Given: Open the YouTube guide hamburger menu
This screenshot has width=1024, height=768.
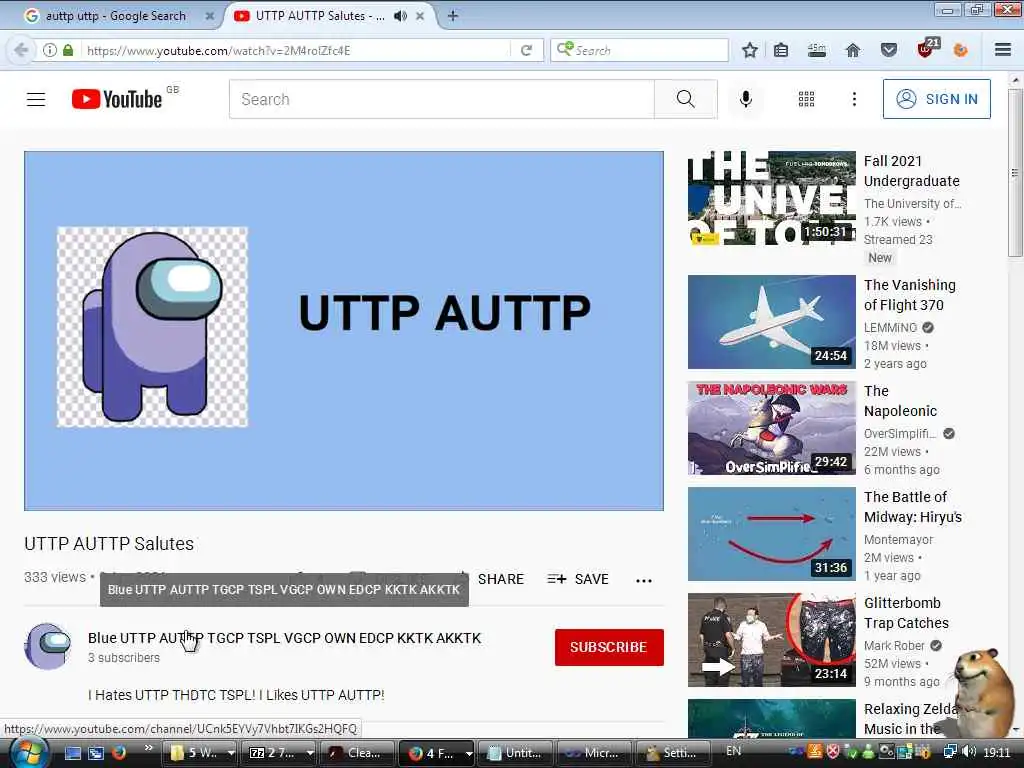Looking at the screenshot, I should coord(36,99).
